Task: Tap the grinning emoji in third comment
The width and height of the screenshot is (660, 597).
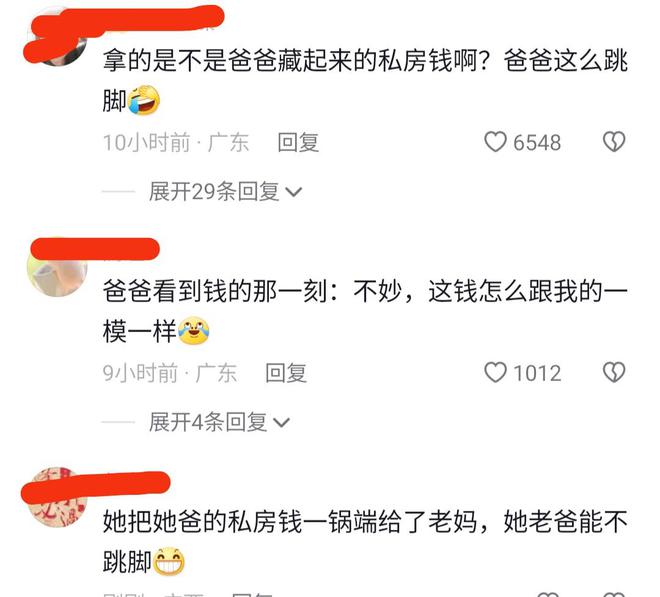Action: [x=169, y=561]
